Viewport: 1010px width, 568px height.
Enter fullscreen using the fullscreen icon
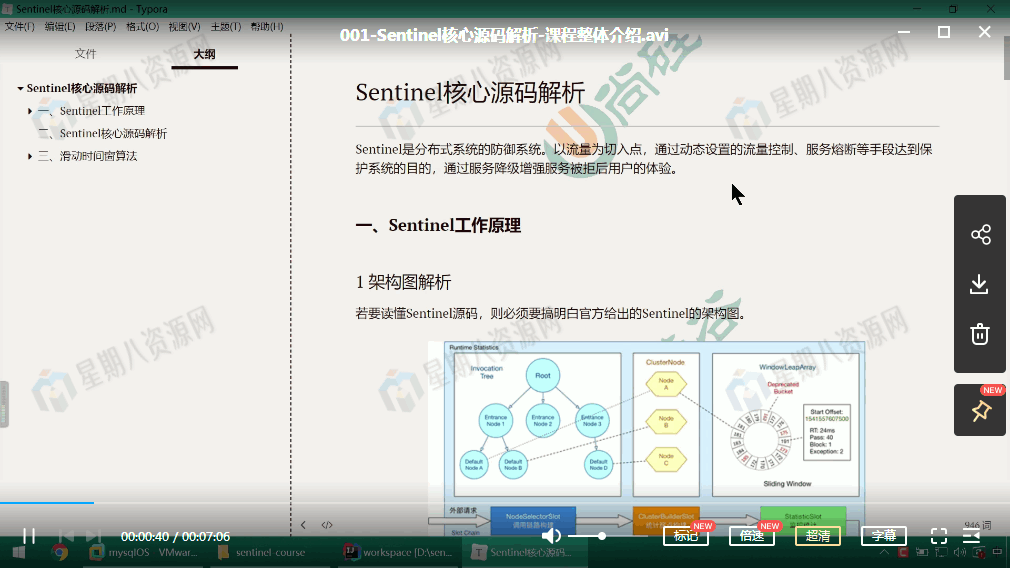(939, 536)
